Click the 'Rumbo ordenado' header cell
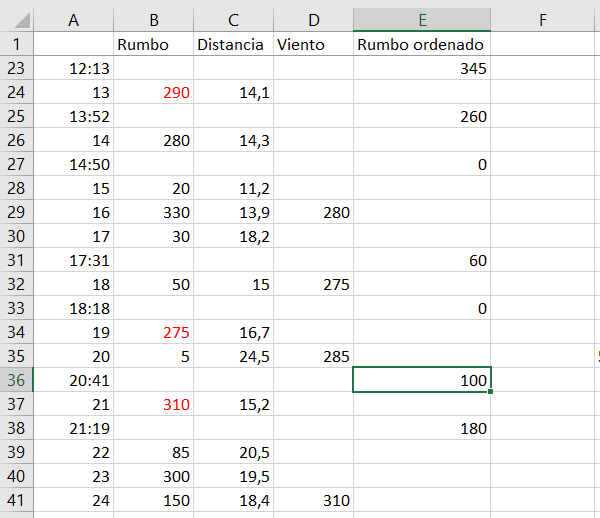600x518 pixels. (422, 44)
